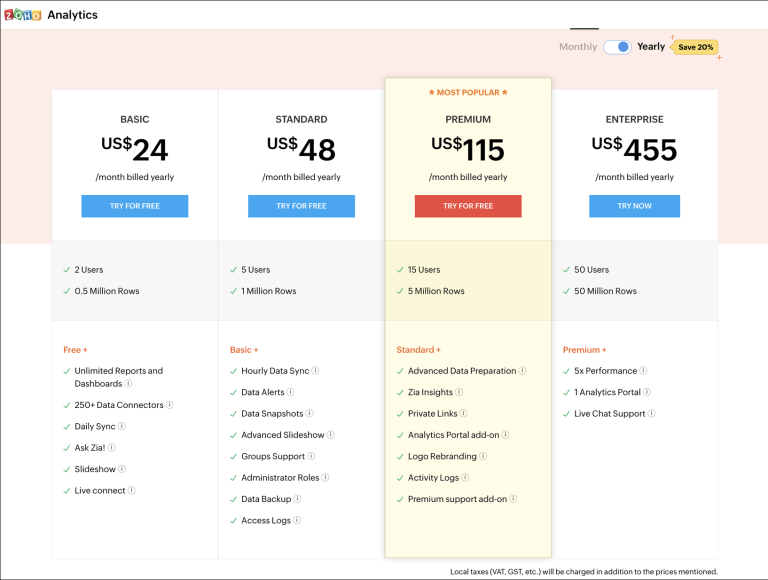Show info for Zia Insights
The image size is (768, 580).
point(459,392)
